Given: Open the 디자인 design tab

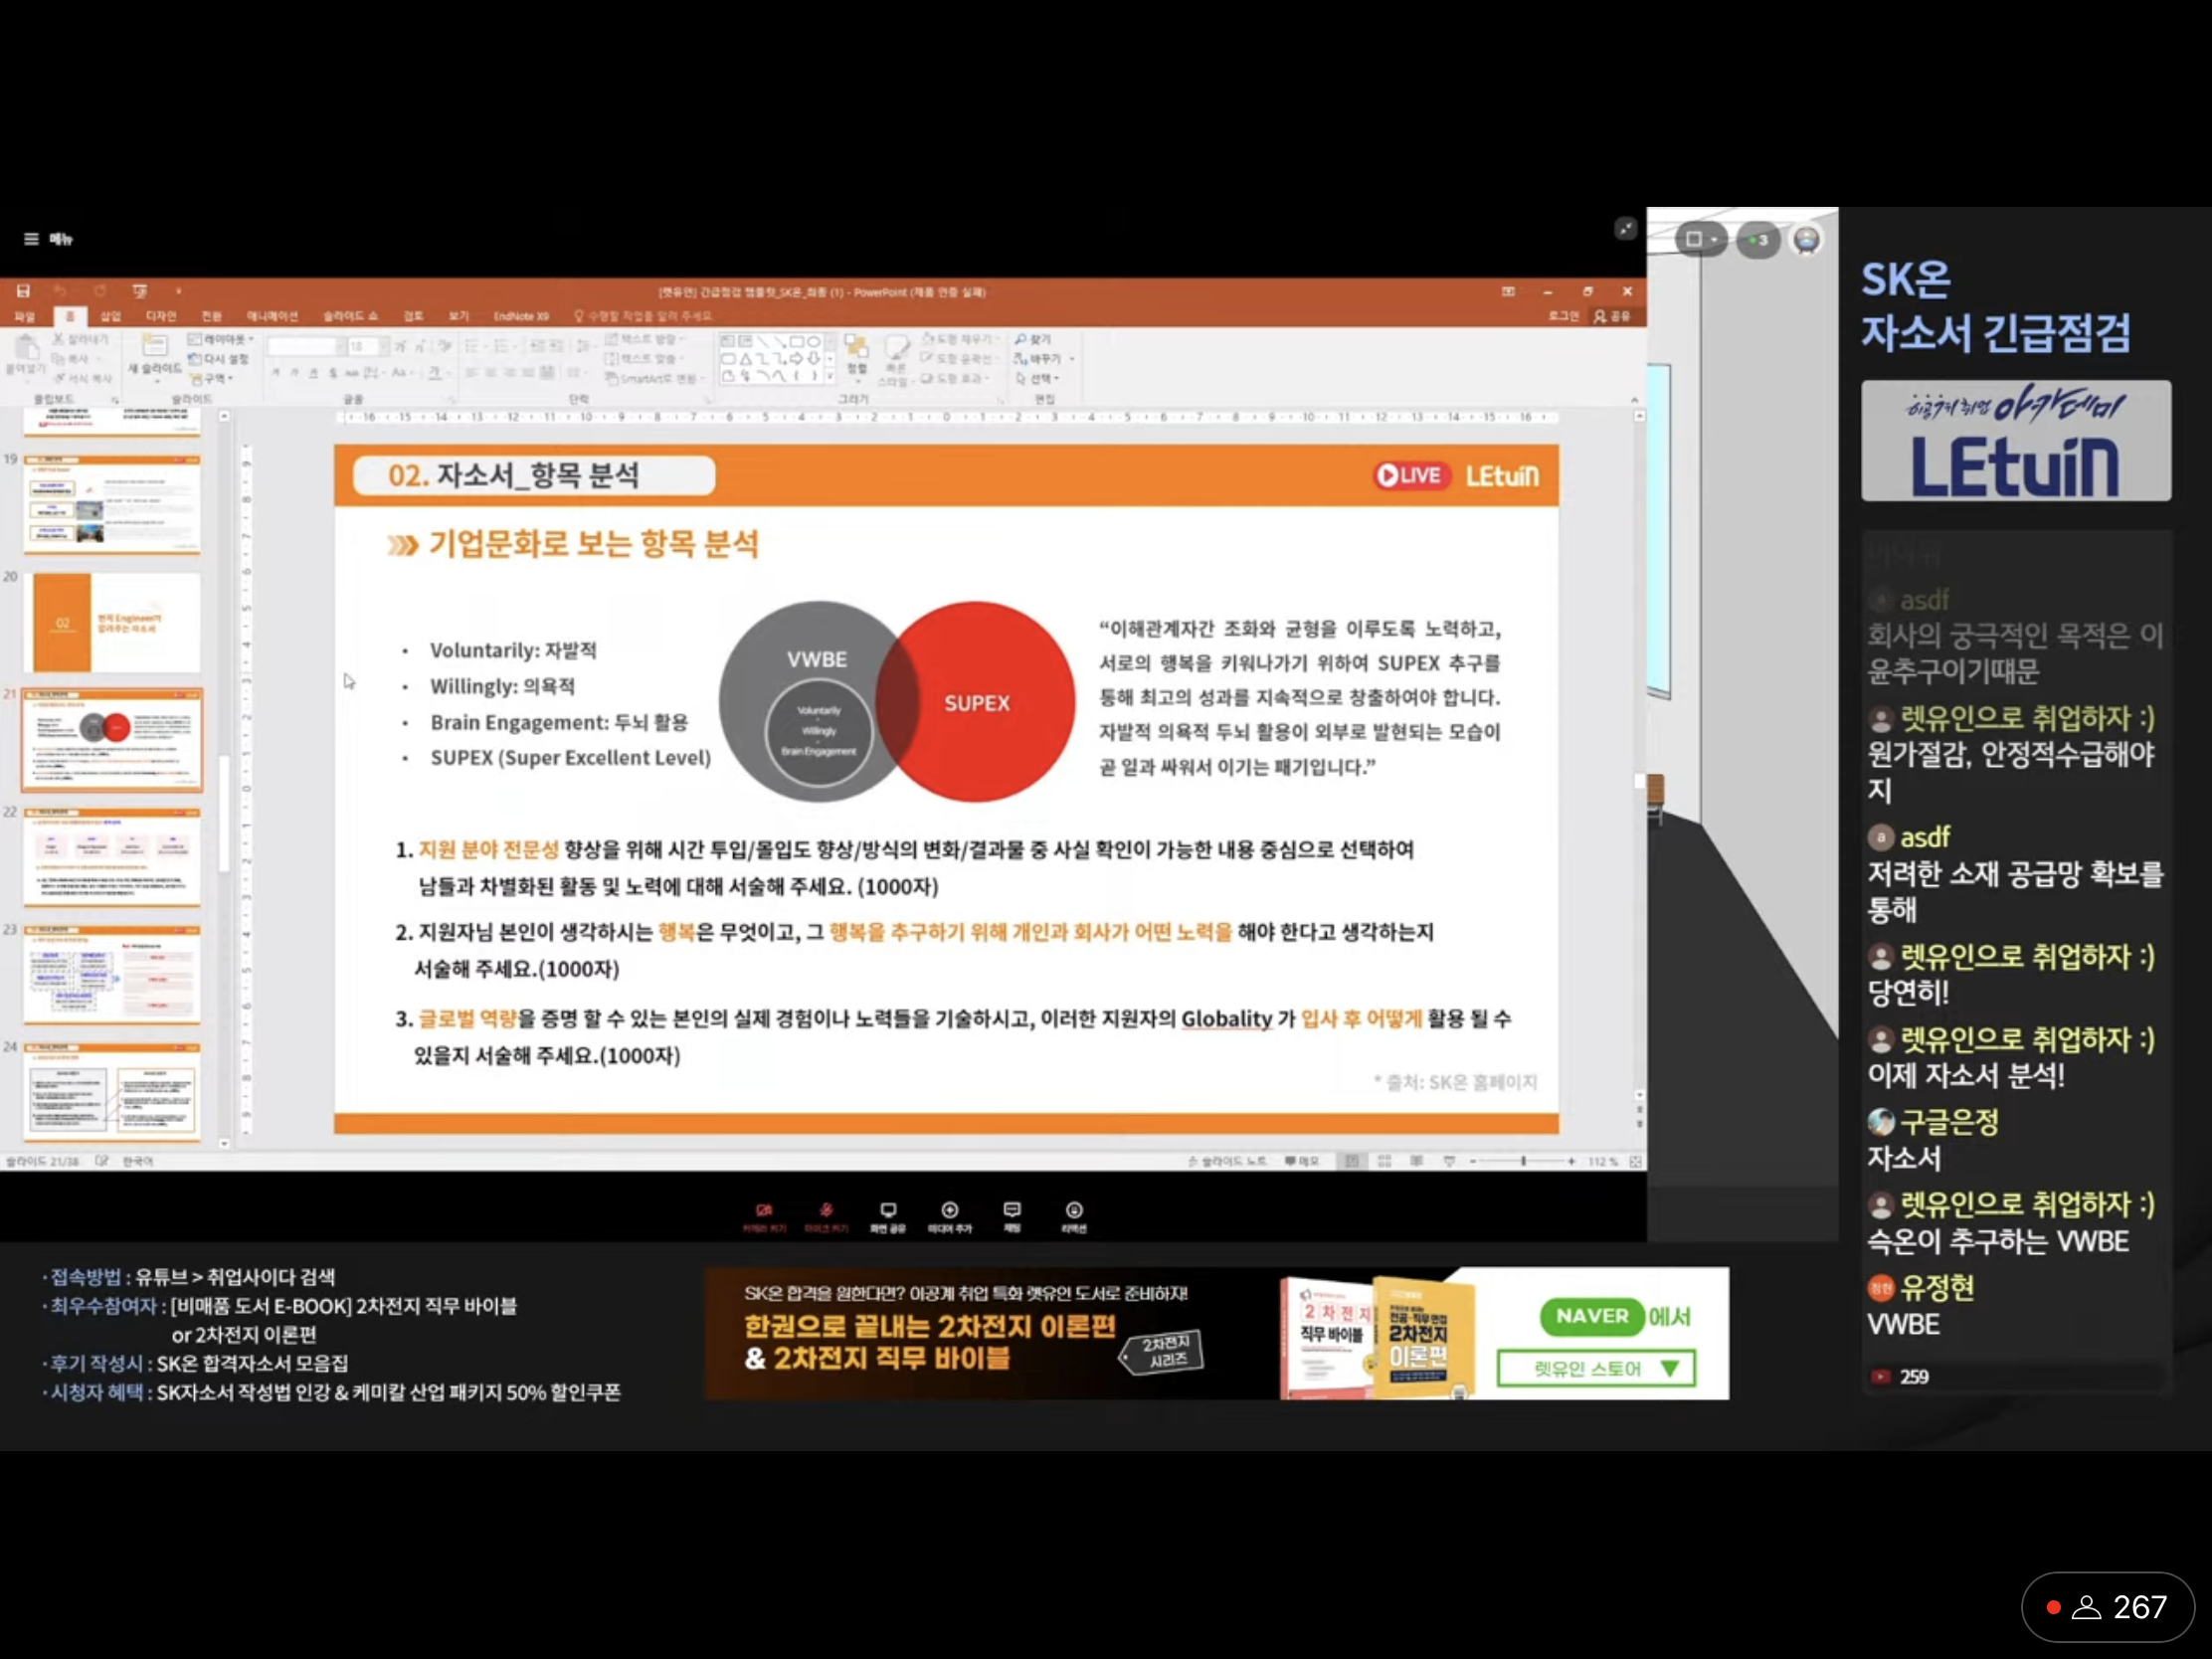Looking at the screenshot, I should click(x=160, y=316).
